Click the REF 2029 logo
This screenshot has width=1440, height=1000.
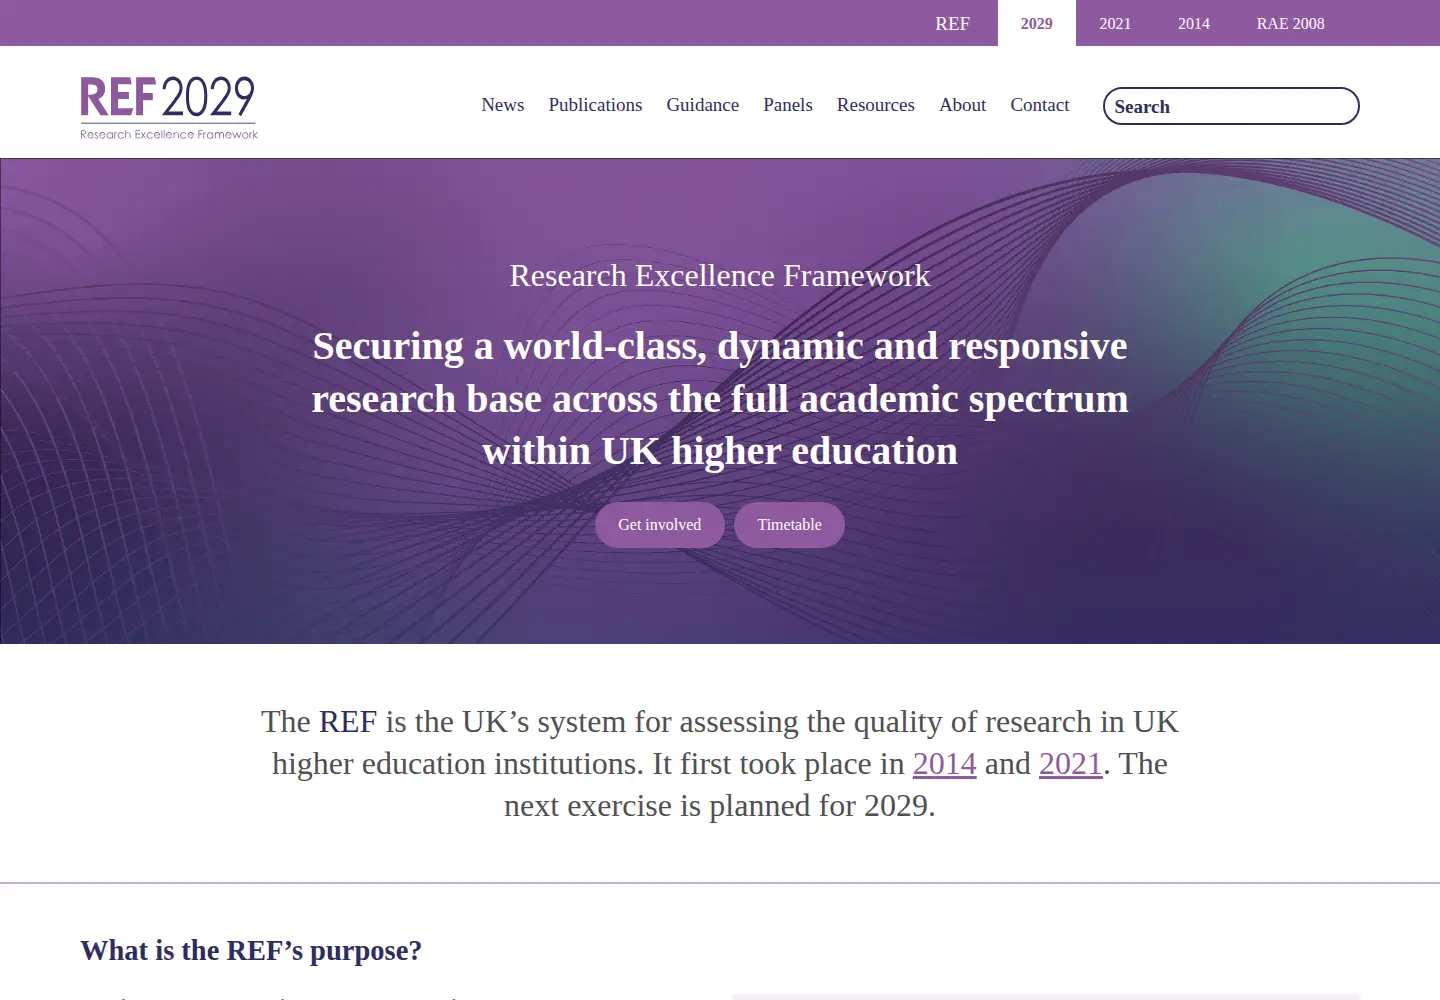[169, 107]
